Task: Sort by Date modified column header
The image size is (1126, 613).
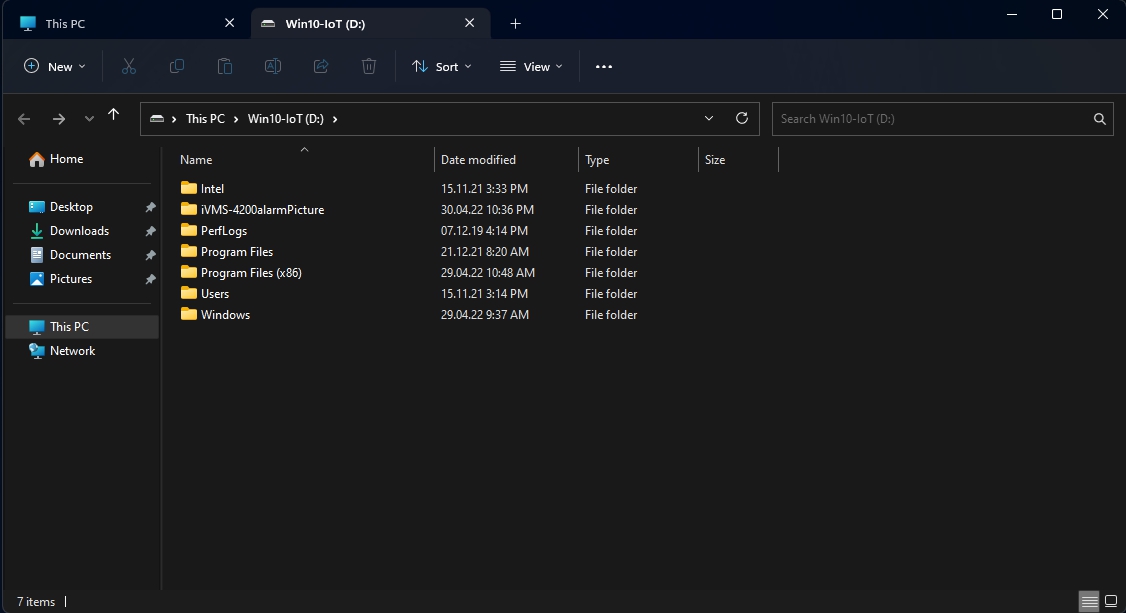Action: click(506, 159)
